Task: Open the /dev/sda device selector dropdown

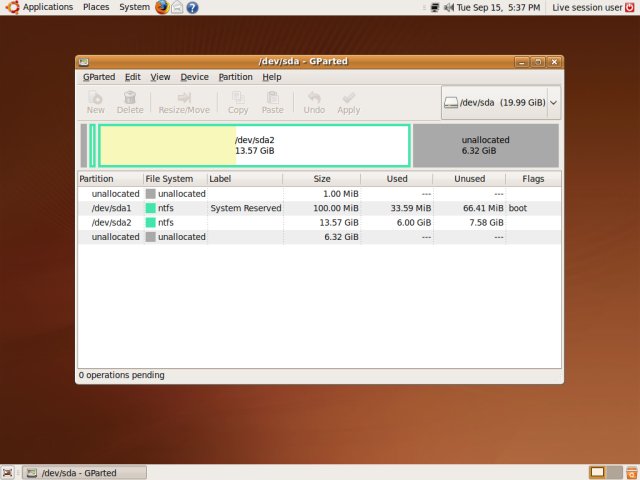Action: tap(500, 102)
